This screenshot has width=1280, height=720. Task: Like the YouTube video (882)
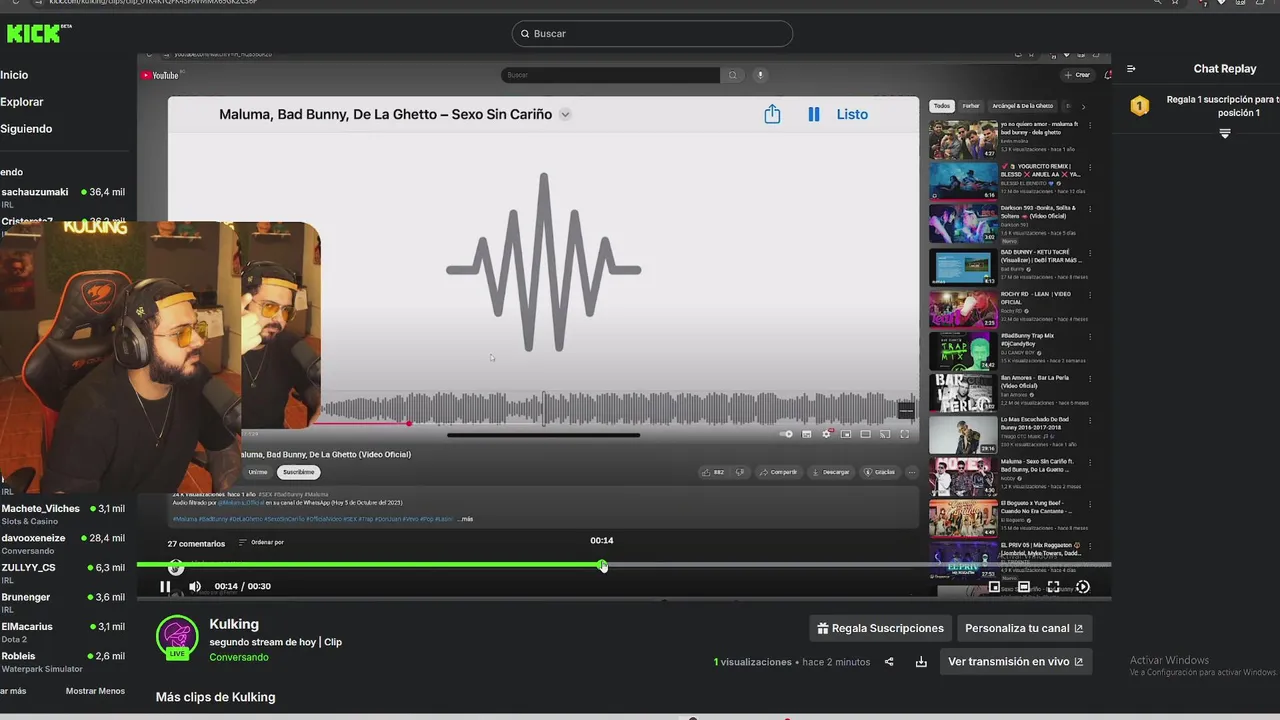[713, 472]
